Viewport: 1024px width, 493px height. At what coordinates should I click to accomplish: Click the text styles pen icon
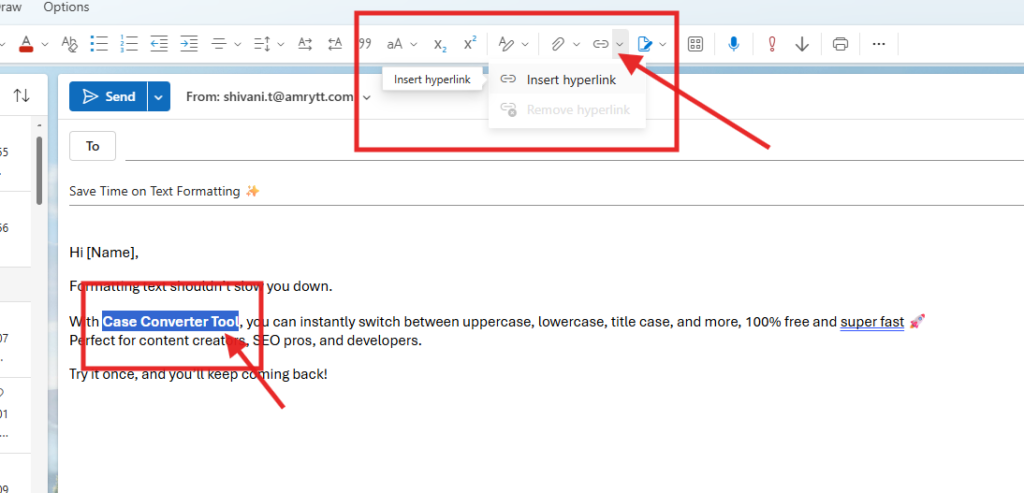pos(506,44)
